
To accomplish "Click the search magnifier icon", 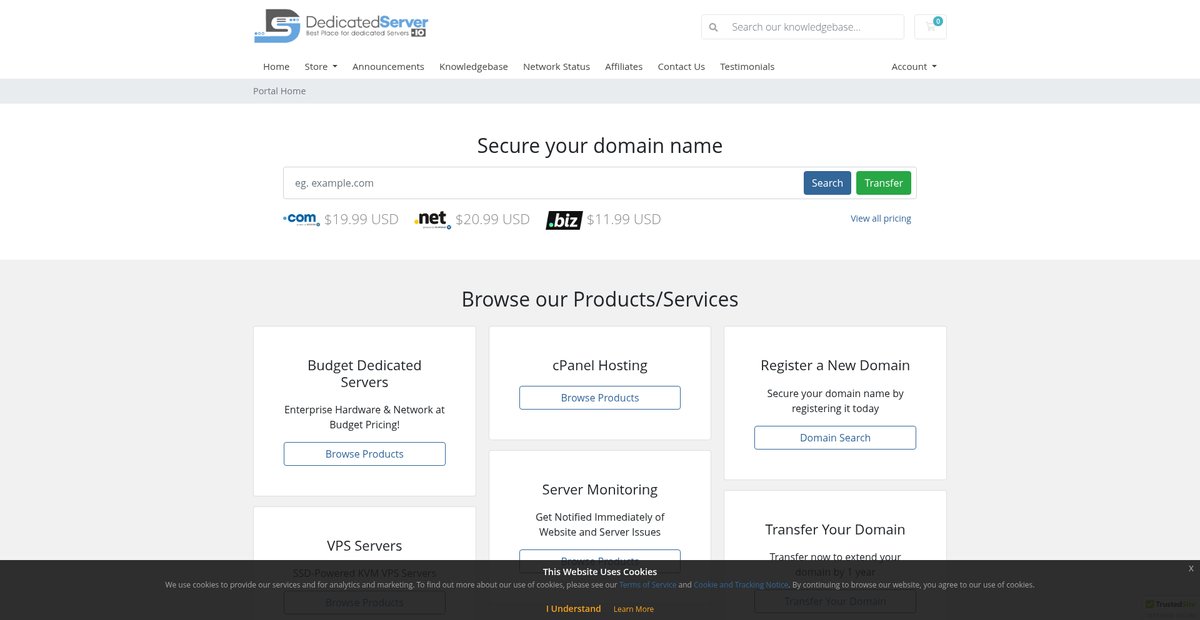I will 713,27.
